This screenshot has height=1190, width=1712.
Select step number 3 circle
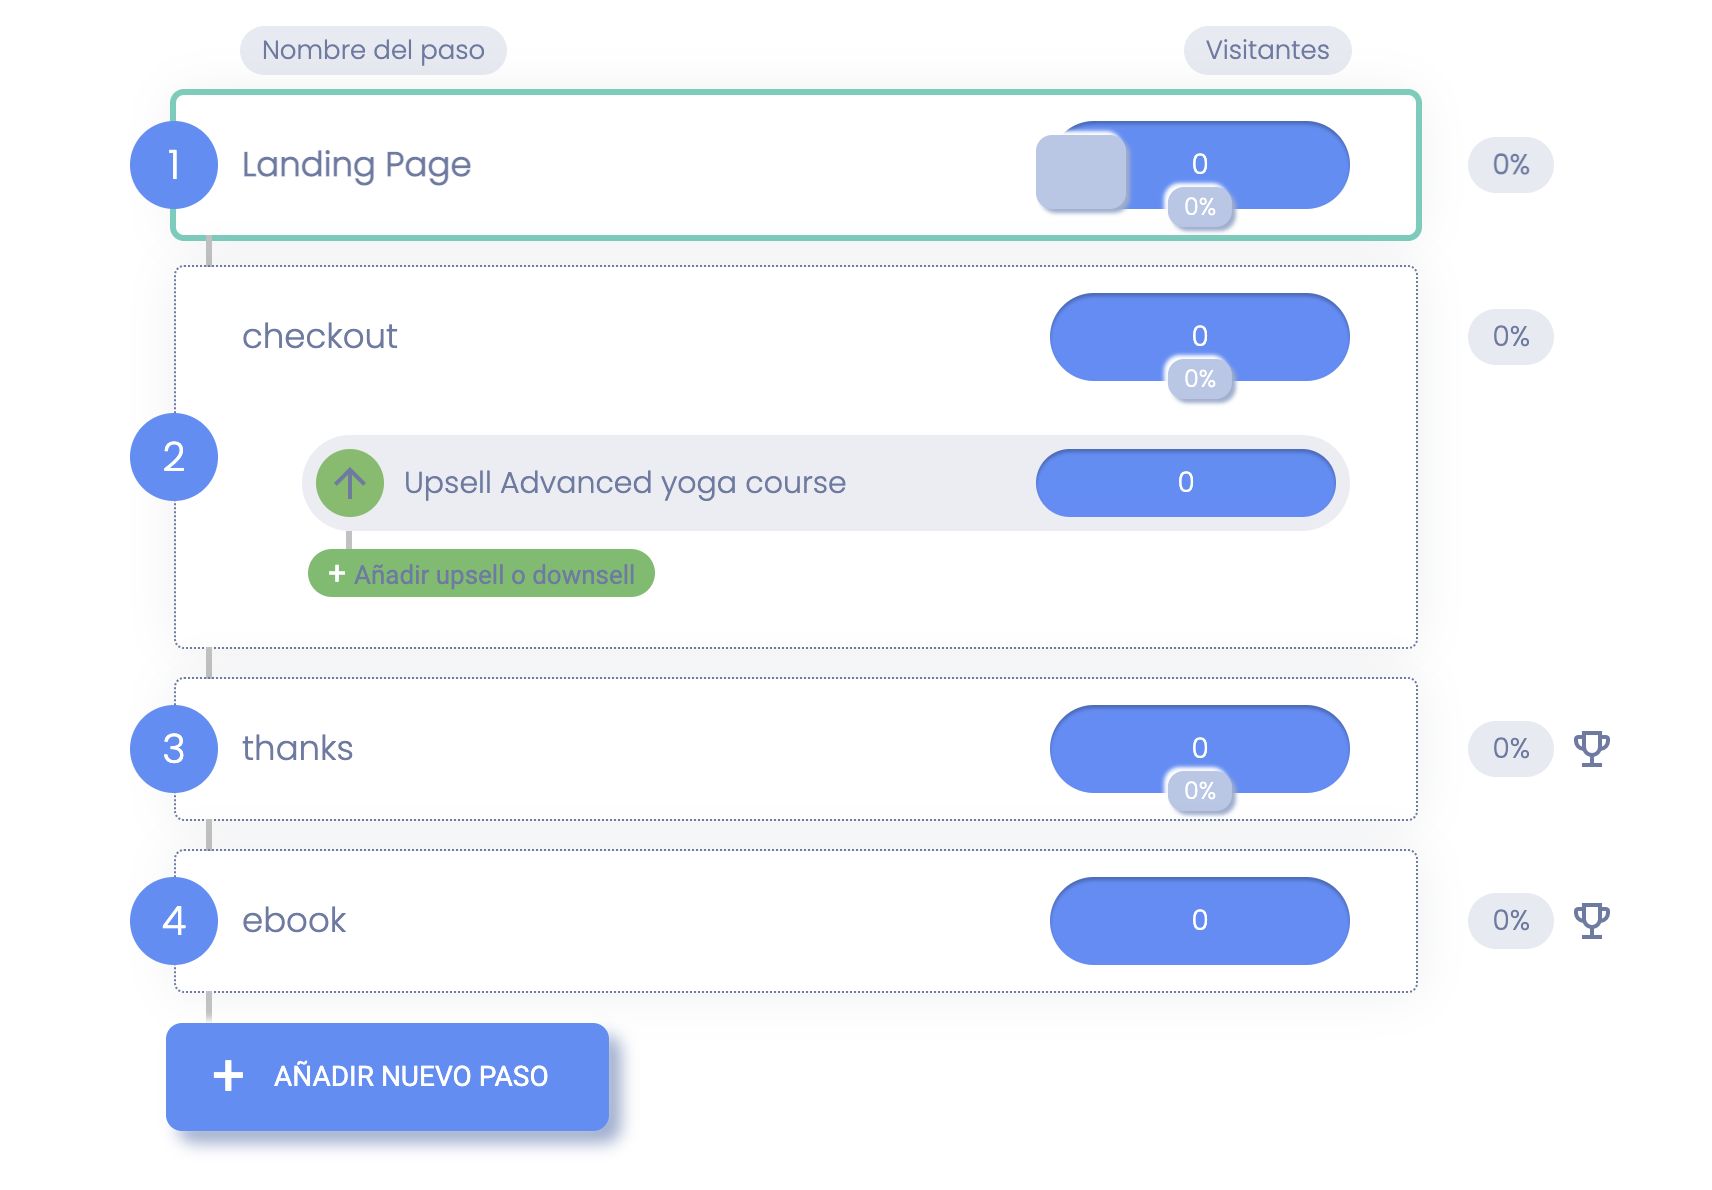(x=174, y=749)
